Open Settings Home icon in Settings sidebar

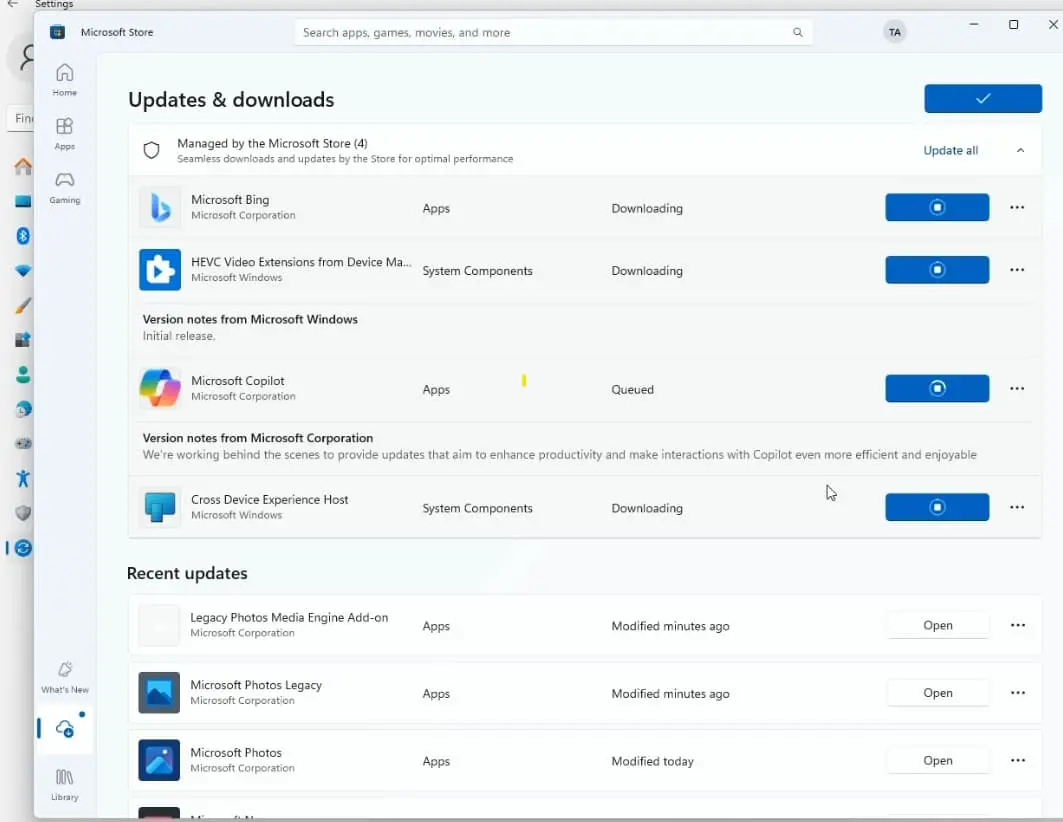point(23,166)
